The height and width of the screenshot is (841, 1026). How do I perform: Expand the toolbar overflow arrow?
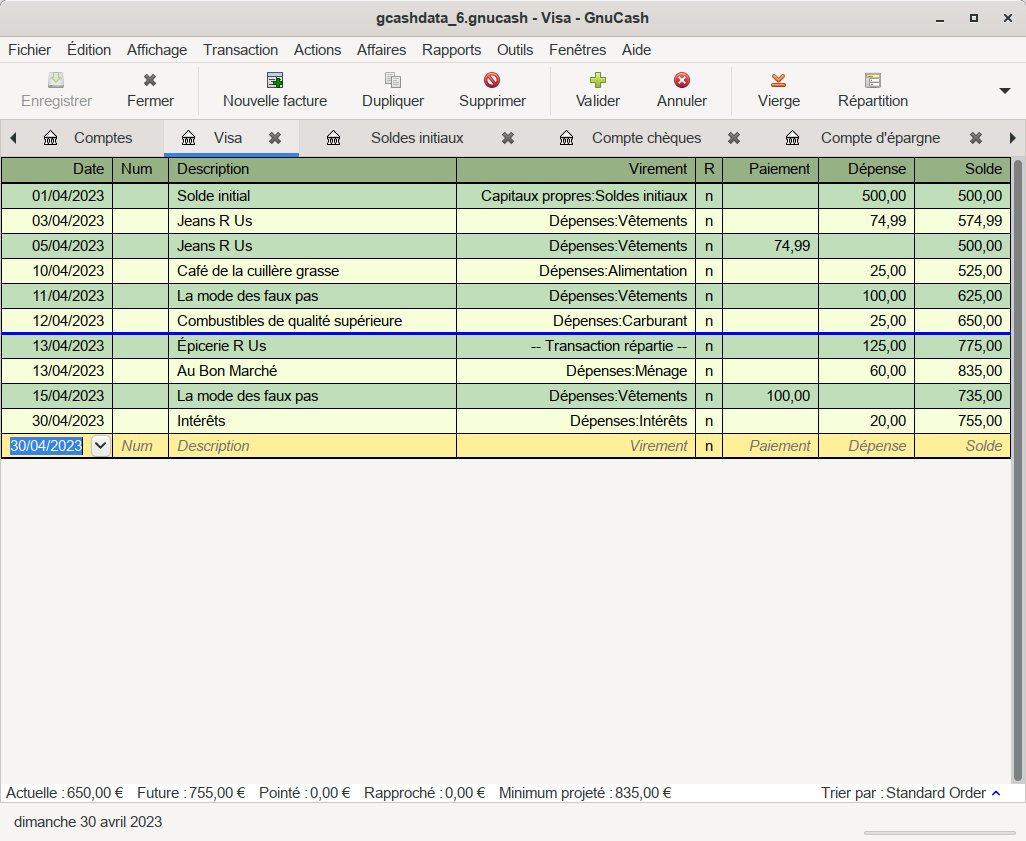(x=1005, y=91)
